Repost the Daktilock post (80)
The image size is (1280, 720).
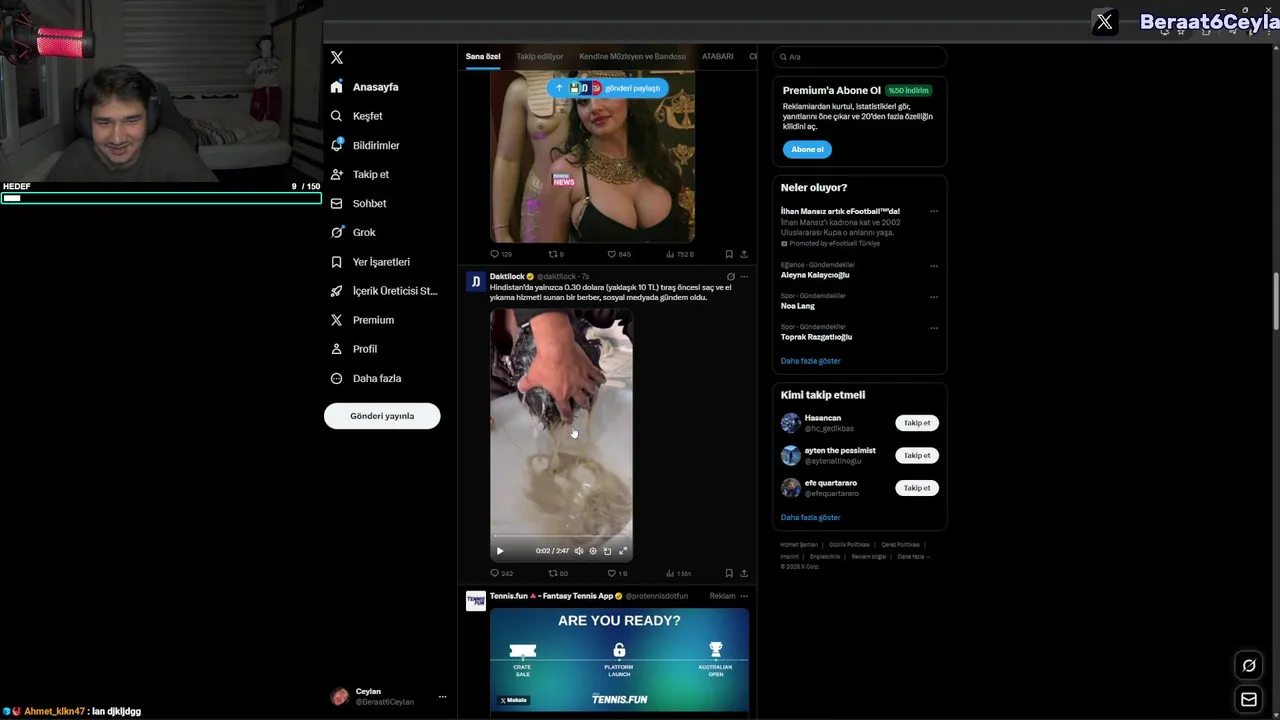pos(558,574)
